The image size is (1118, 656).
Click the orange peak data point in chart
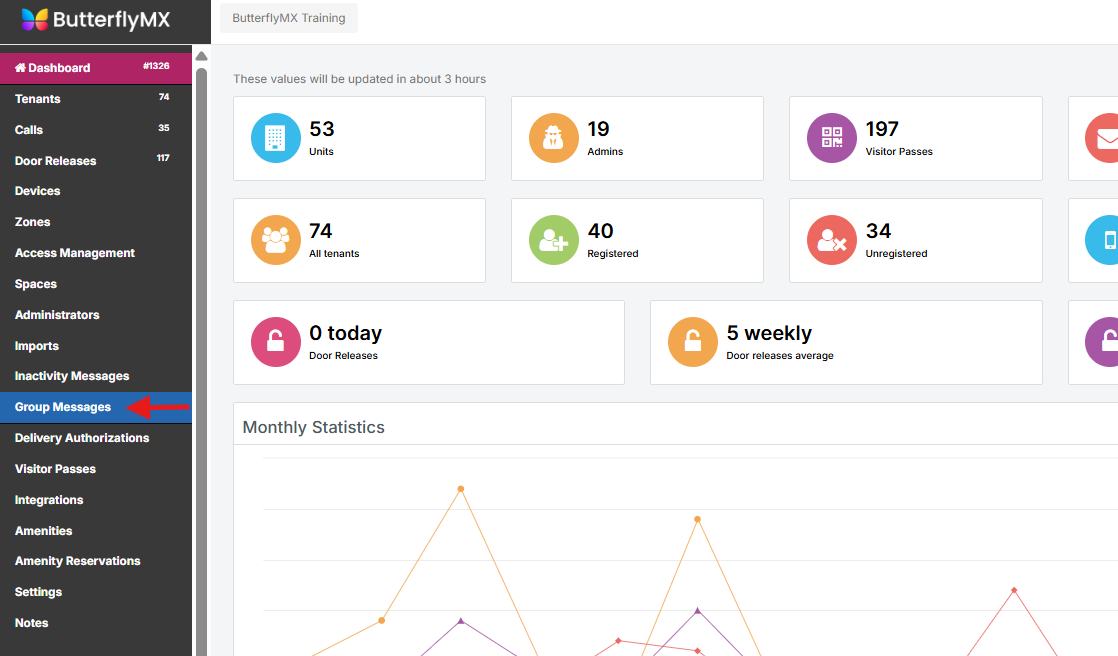coord(461,489)
